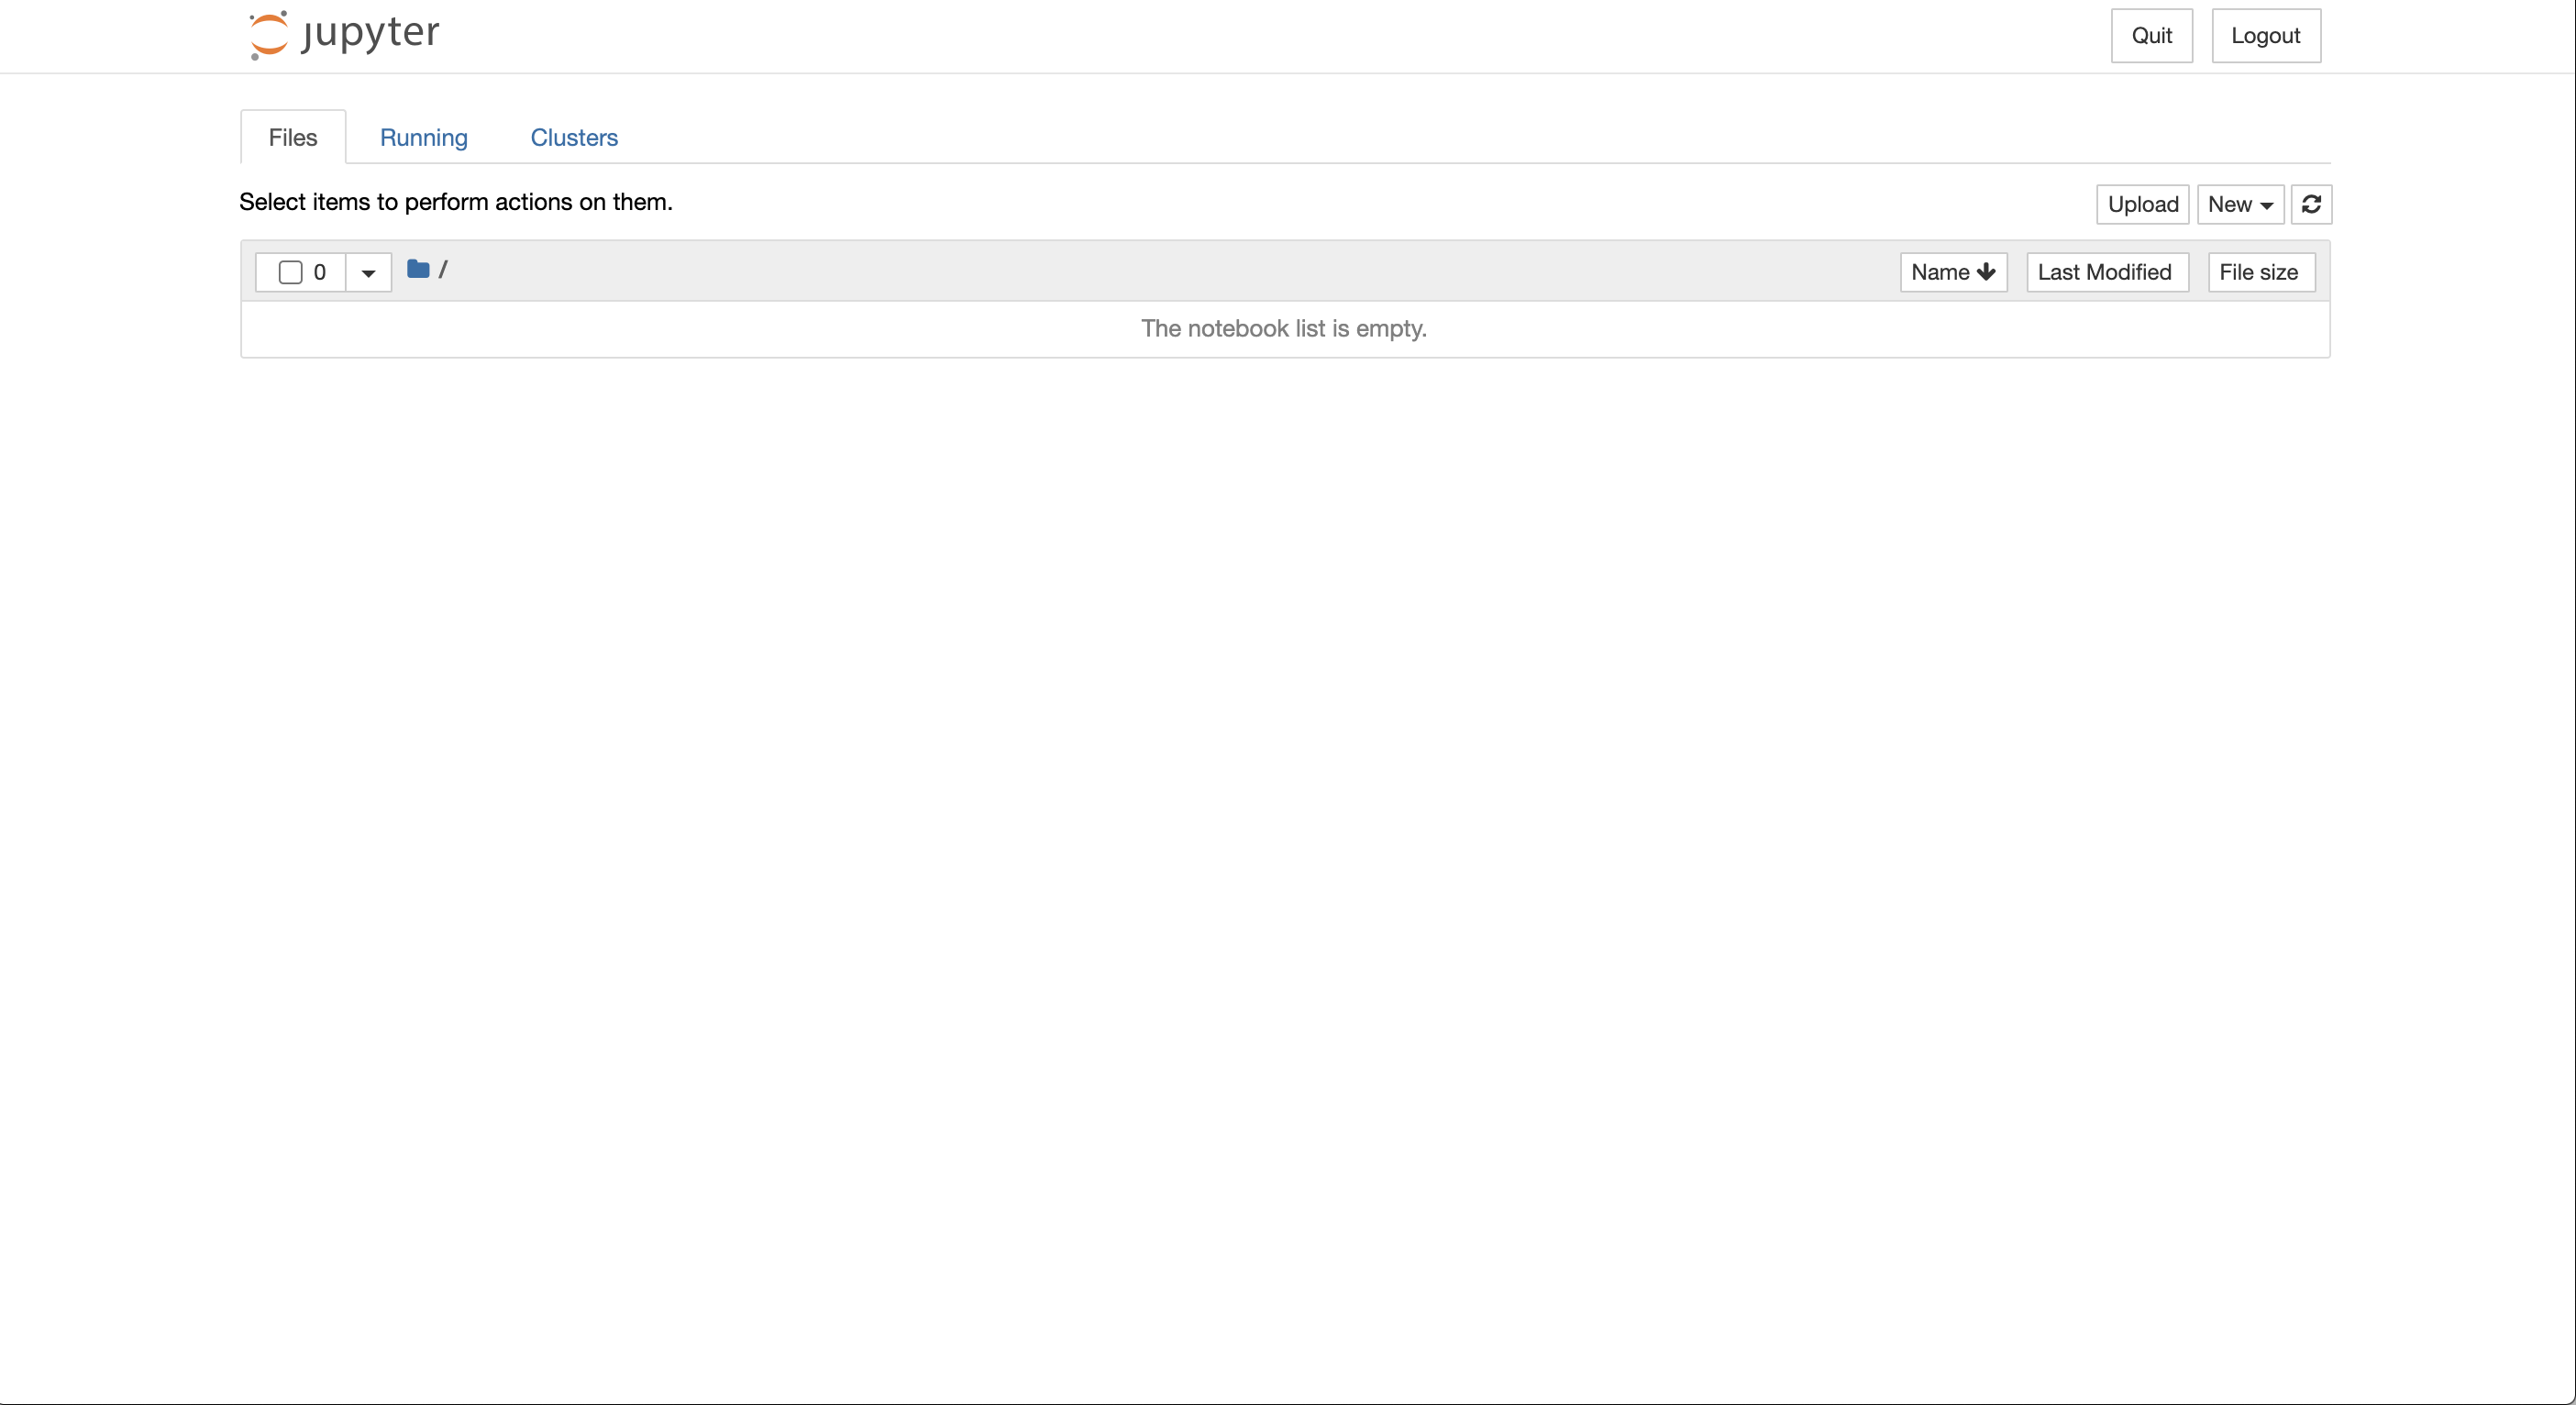Refresh the notebook list

[2311, 204]
